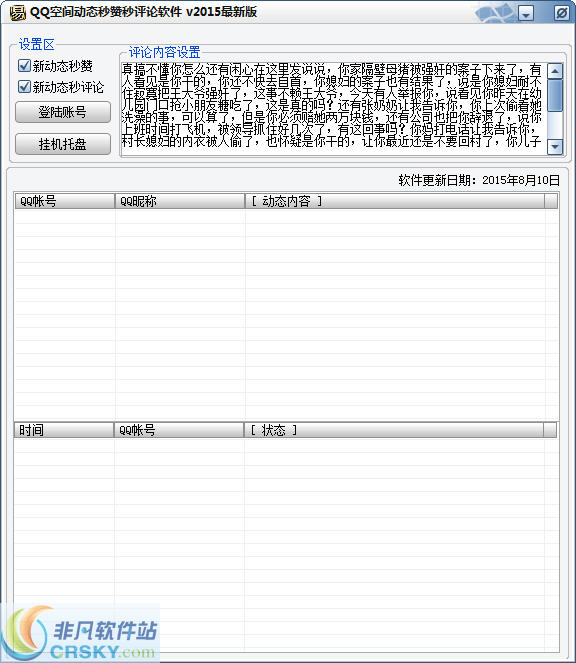Click the 软件更新日期: 2015年8月10日 text
Viewport: 576px width, 663px height.
tap(479, 181)
